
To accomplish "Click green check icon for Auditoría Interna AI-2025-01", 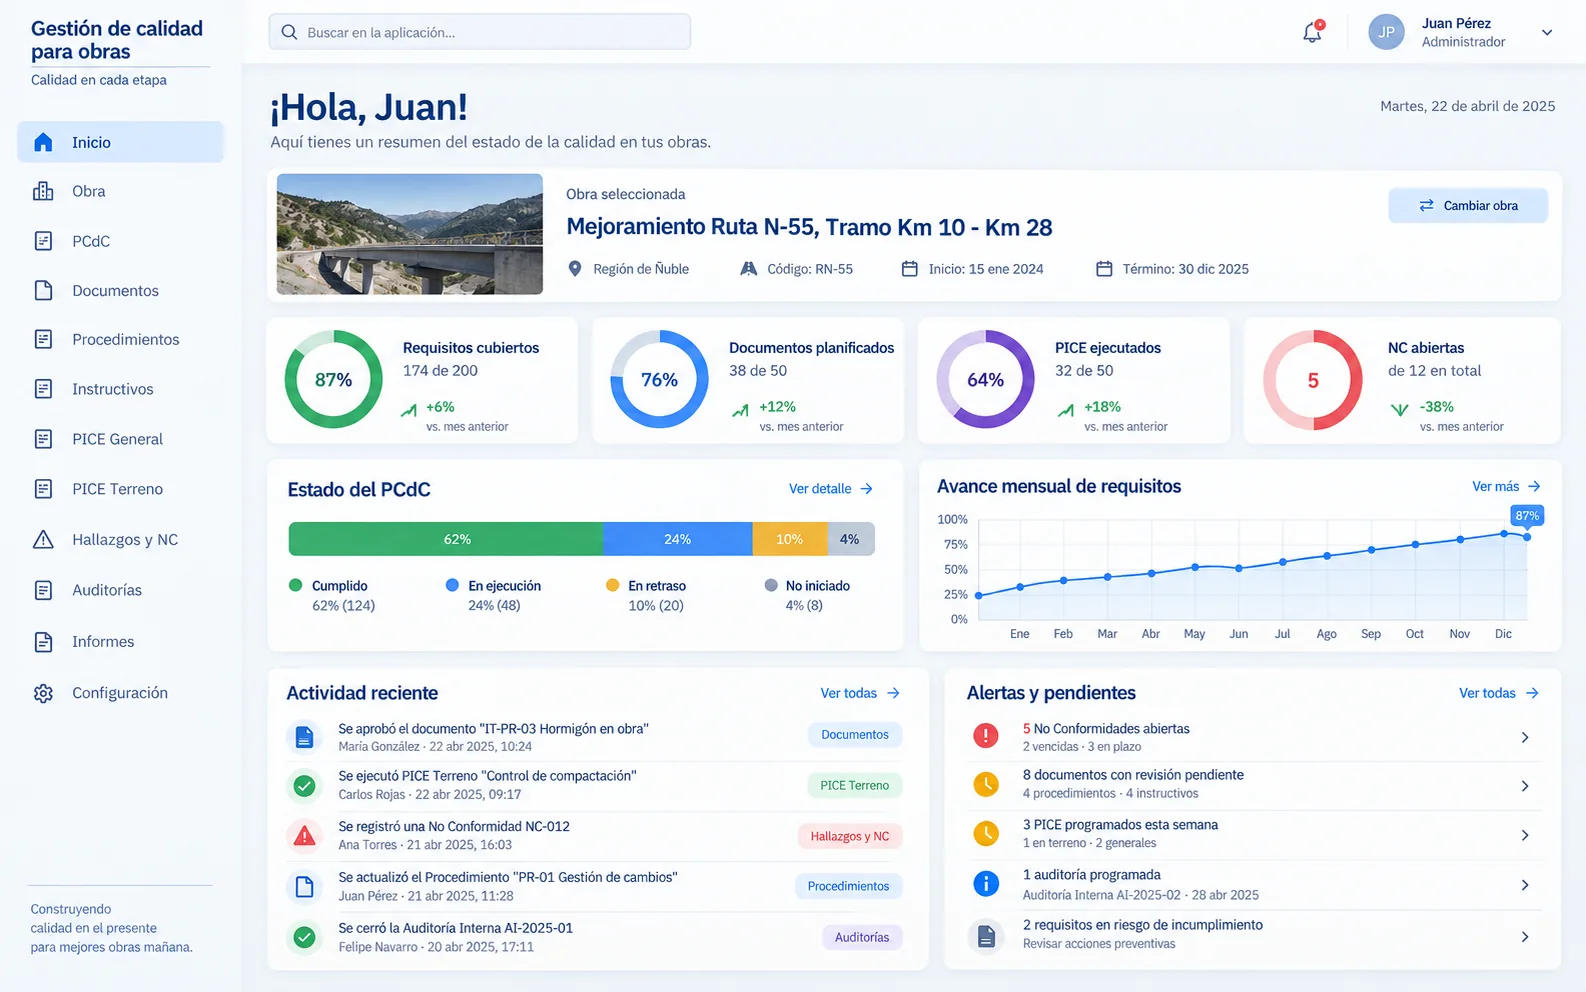I will coord(305,938).
